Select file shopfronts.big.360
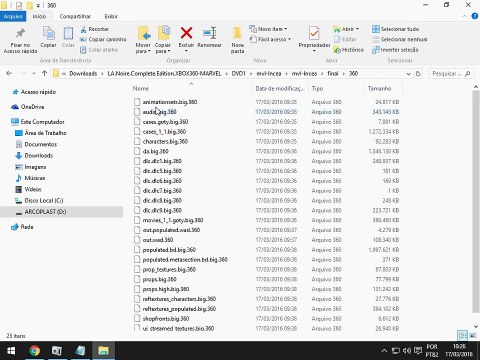This screenshot has height=360, width=480. point(166,318)
